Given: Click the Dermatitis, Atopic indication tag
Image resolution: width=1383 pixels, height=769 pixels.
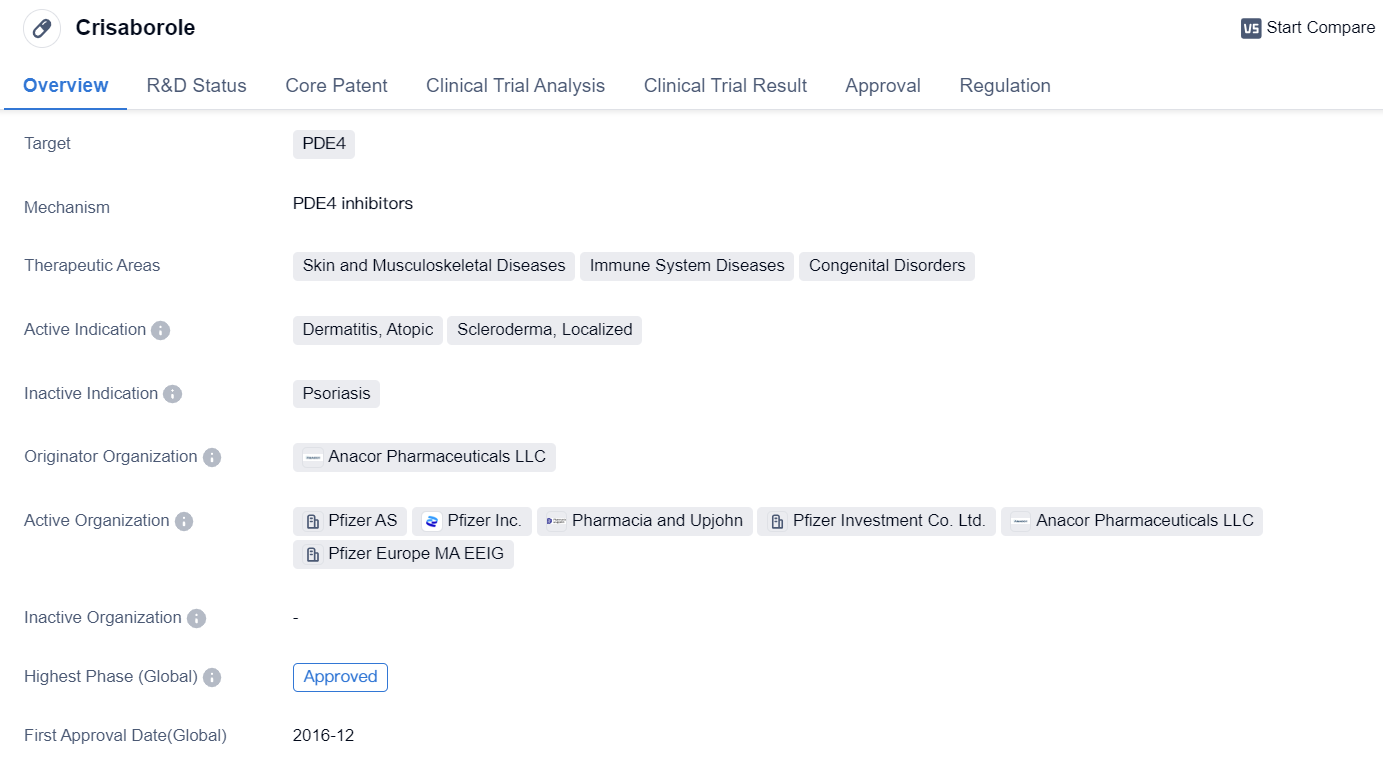Looking at the screenshot, I should tap(367, 330).
